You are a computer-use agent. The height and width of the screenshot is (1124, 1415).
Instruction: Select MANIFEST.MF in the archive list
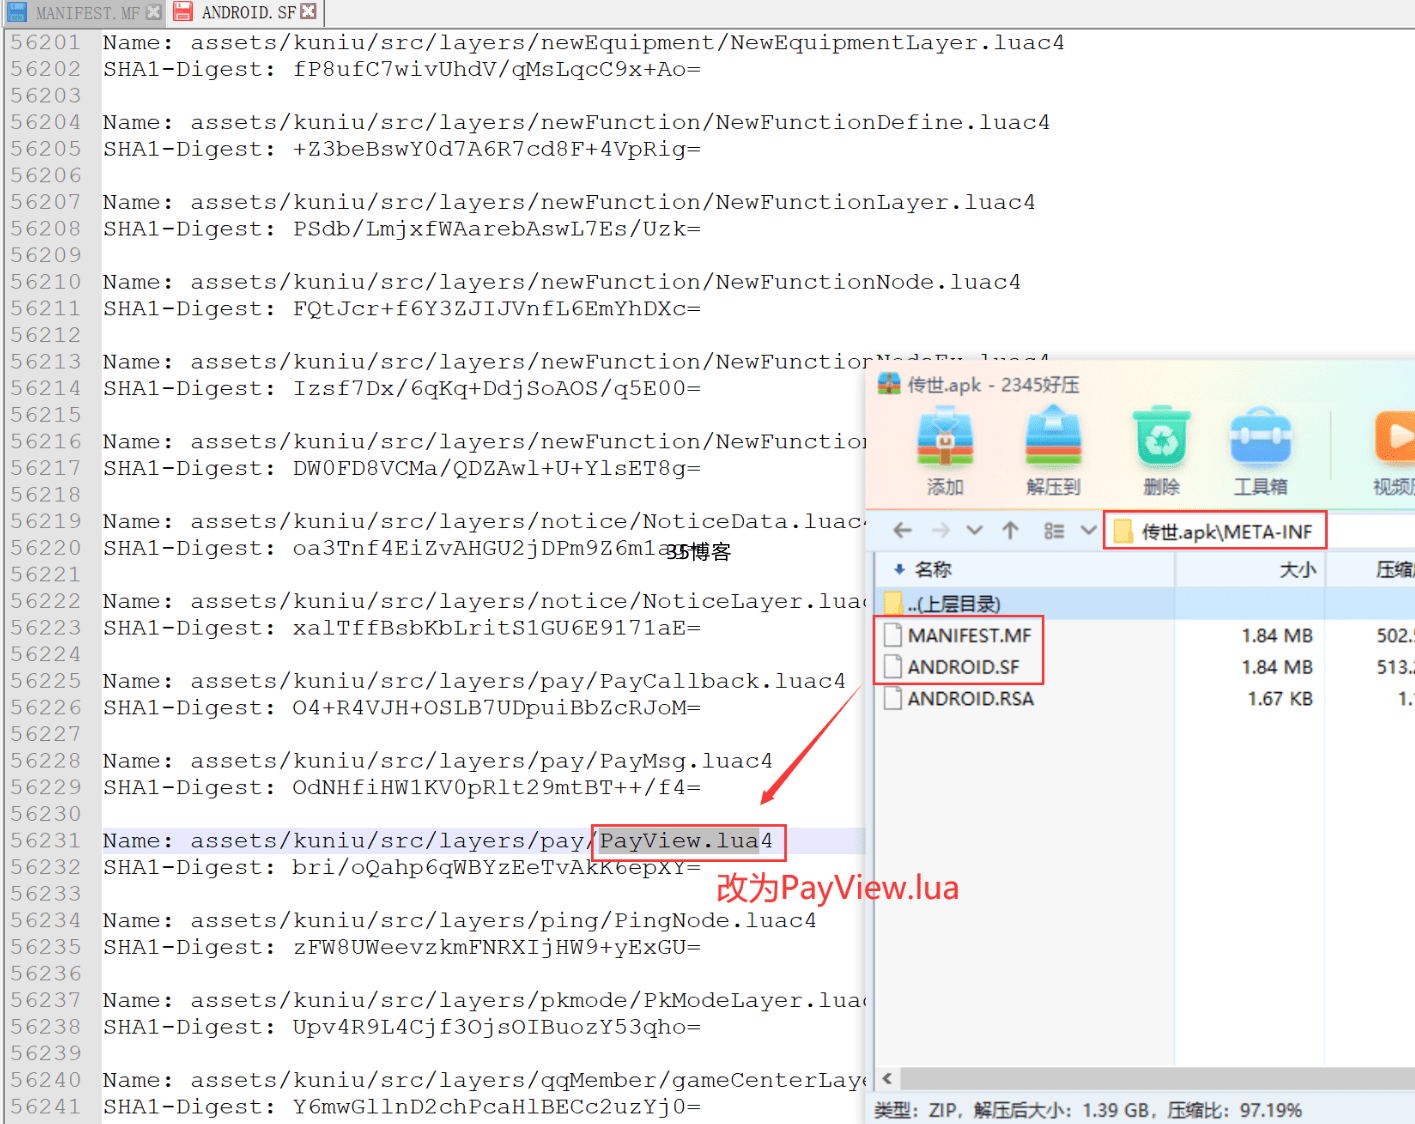tap(968, 636)
